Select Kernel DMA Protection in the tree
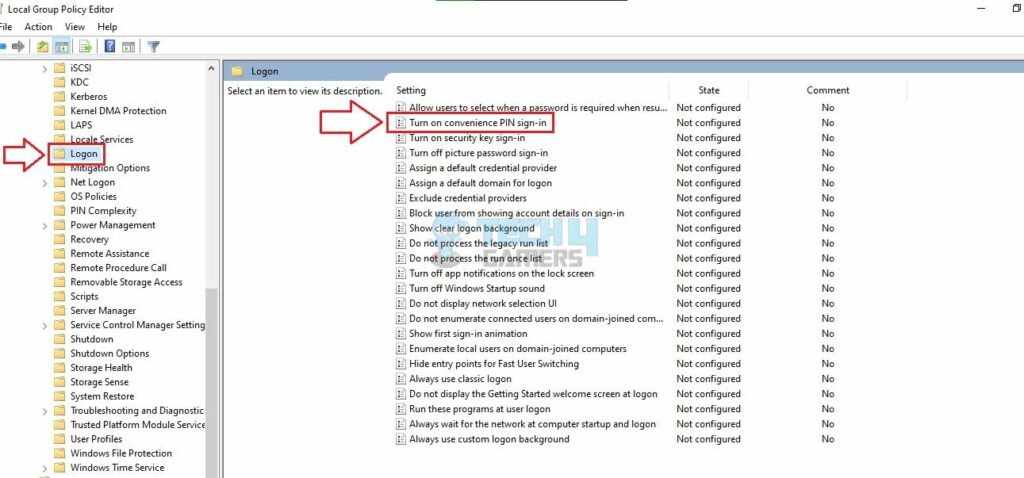The height and width of the screenshot is (478, 1024). point(118,111)
